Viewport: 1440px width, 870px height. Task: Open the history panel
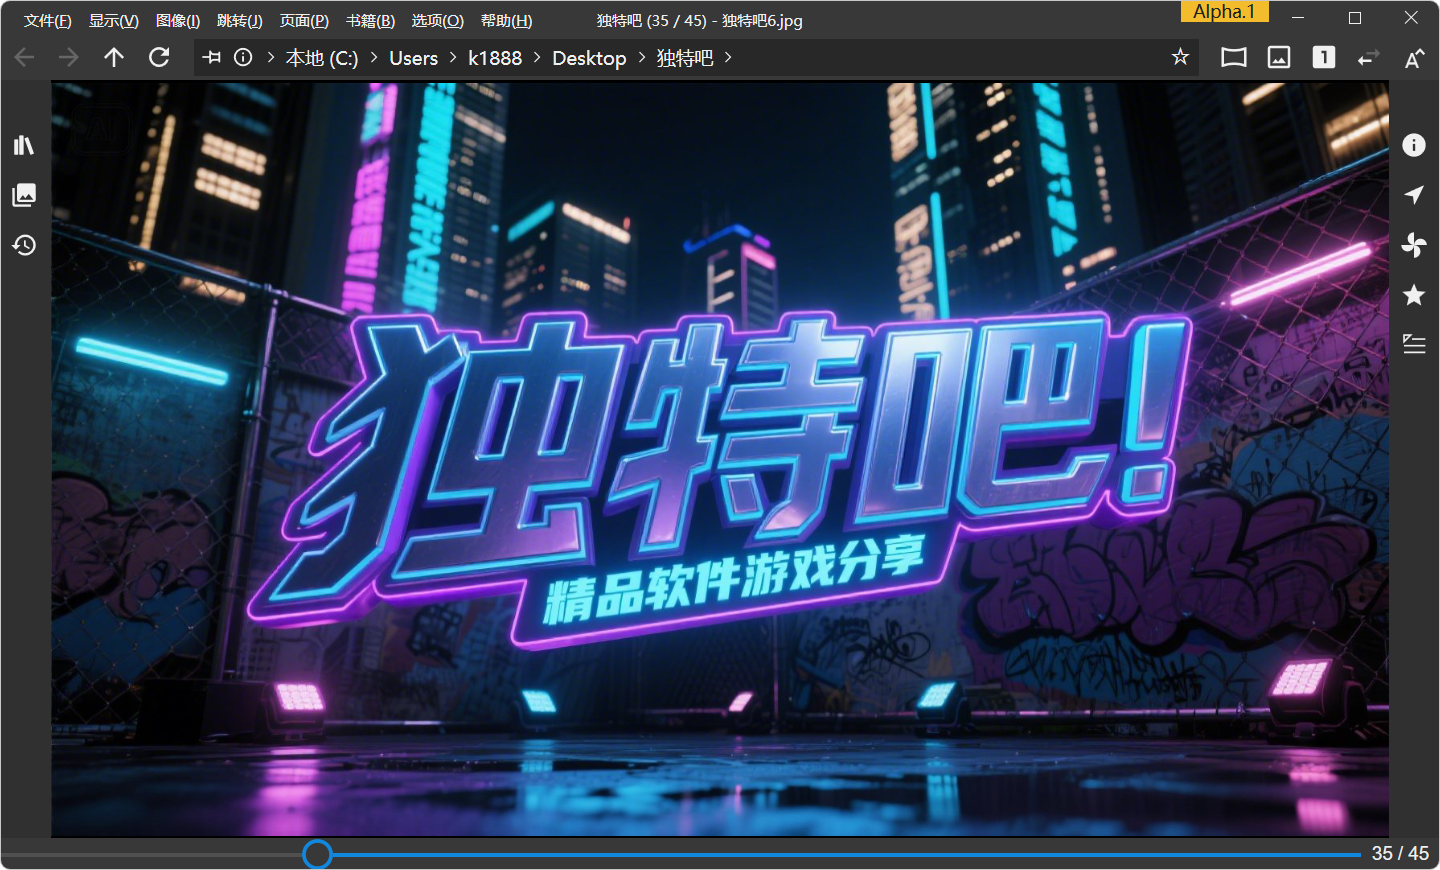(24, 245)
